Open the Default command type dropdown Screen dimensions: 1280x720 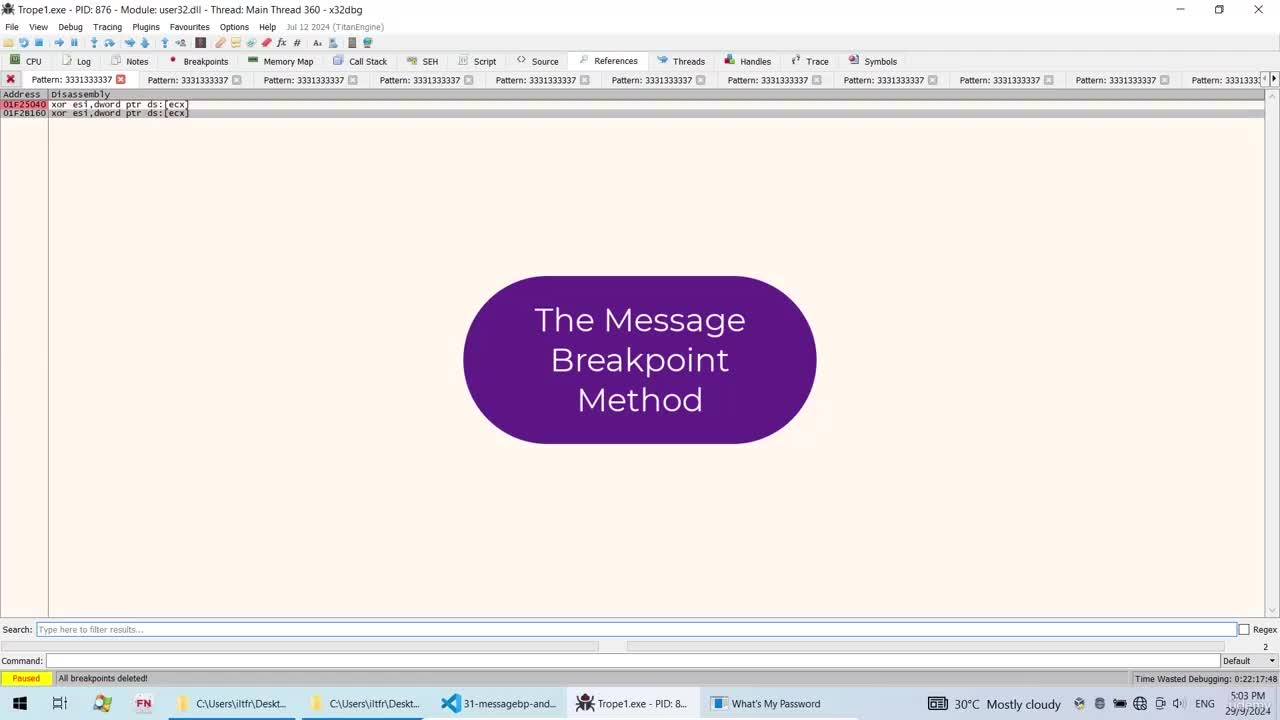[1250, 661]
